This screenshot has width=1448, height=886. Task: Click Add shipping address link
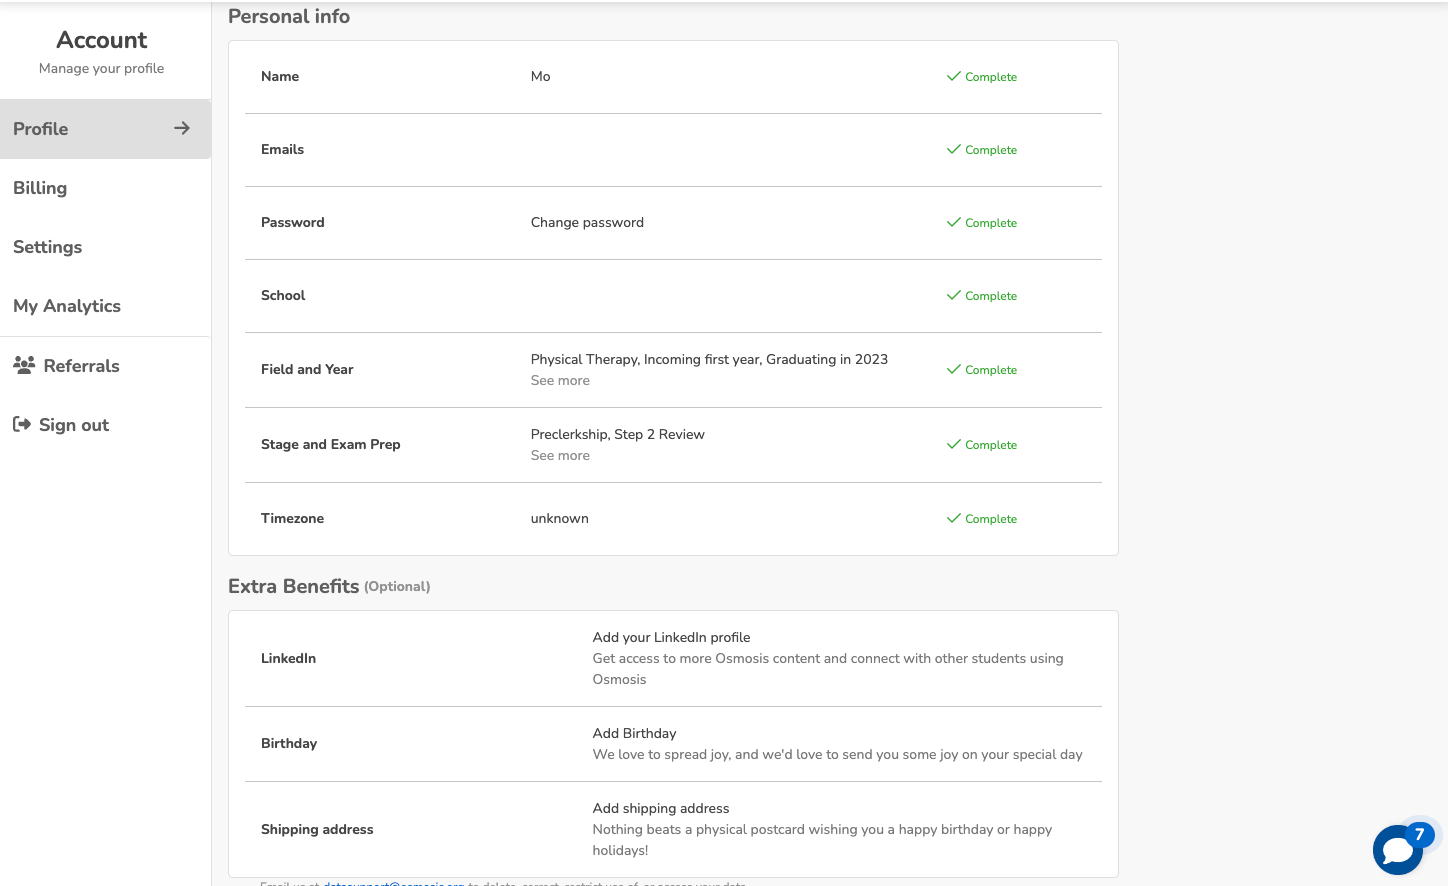(x=660, y=808)
